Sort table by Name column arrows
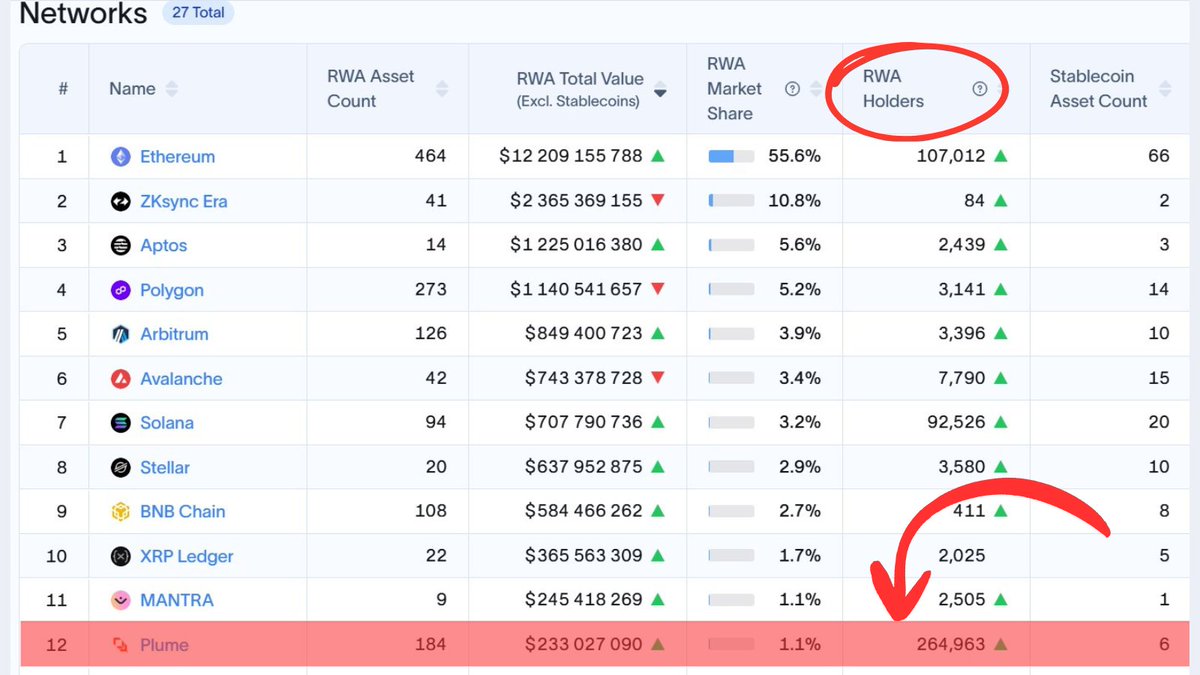1200x675 pixels. click(x=172, y=89)
